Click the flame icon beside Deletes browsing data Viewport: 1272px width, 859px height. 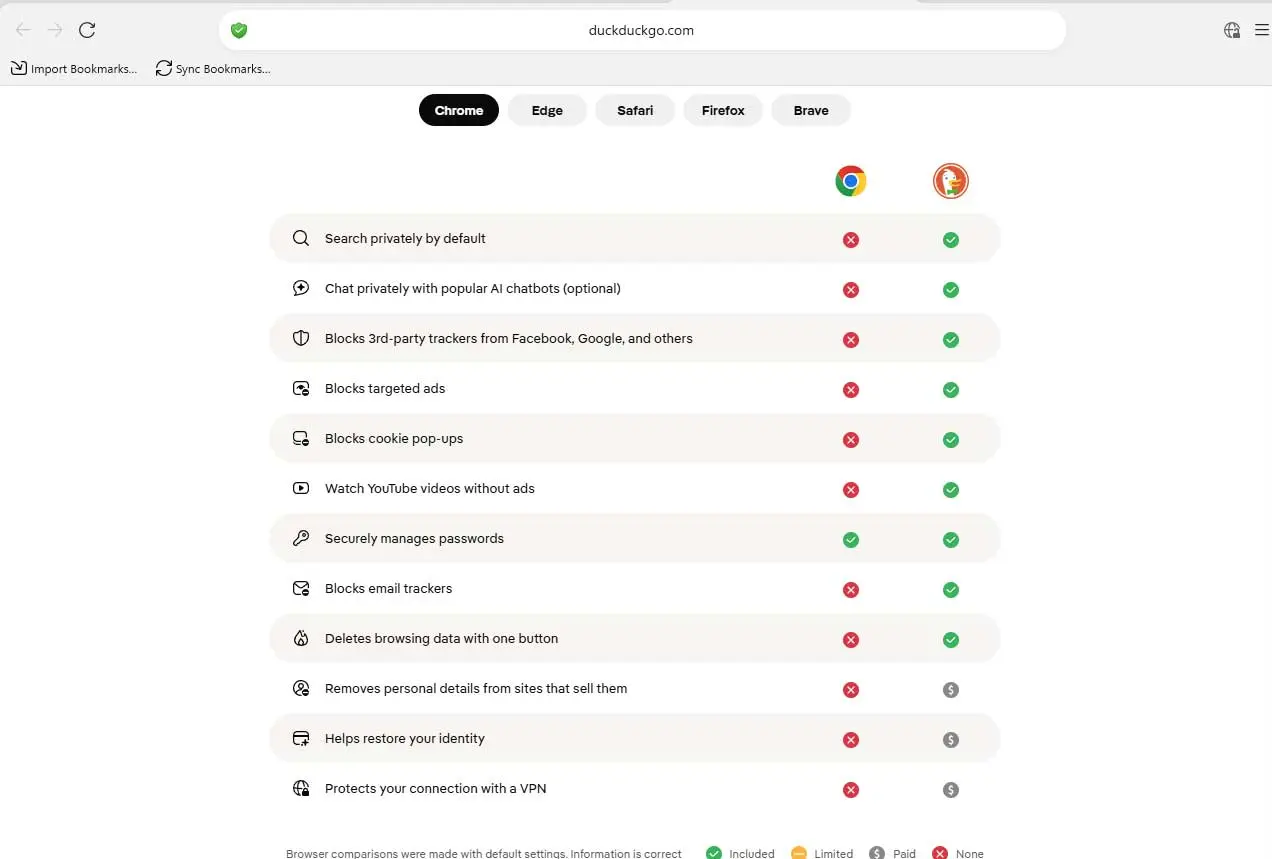301,638
